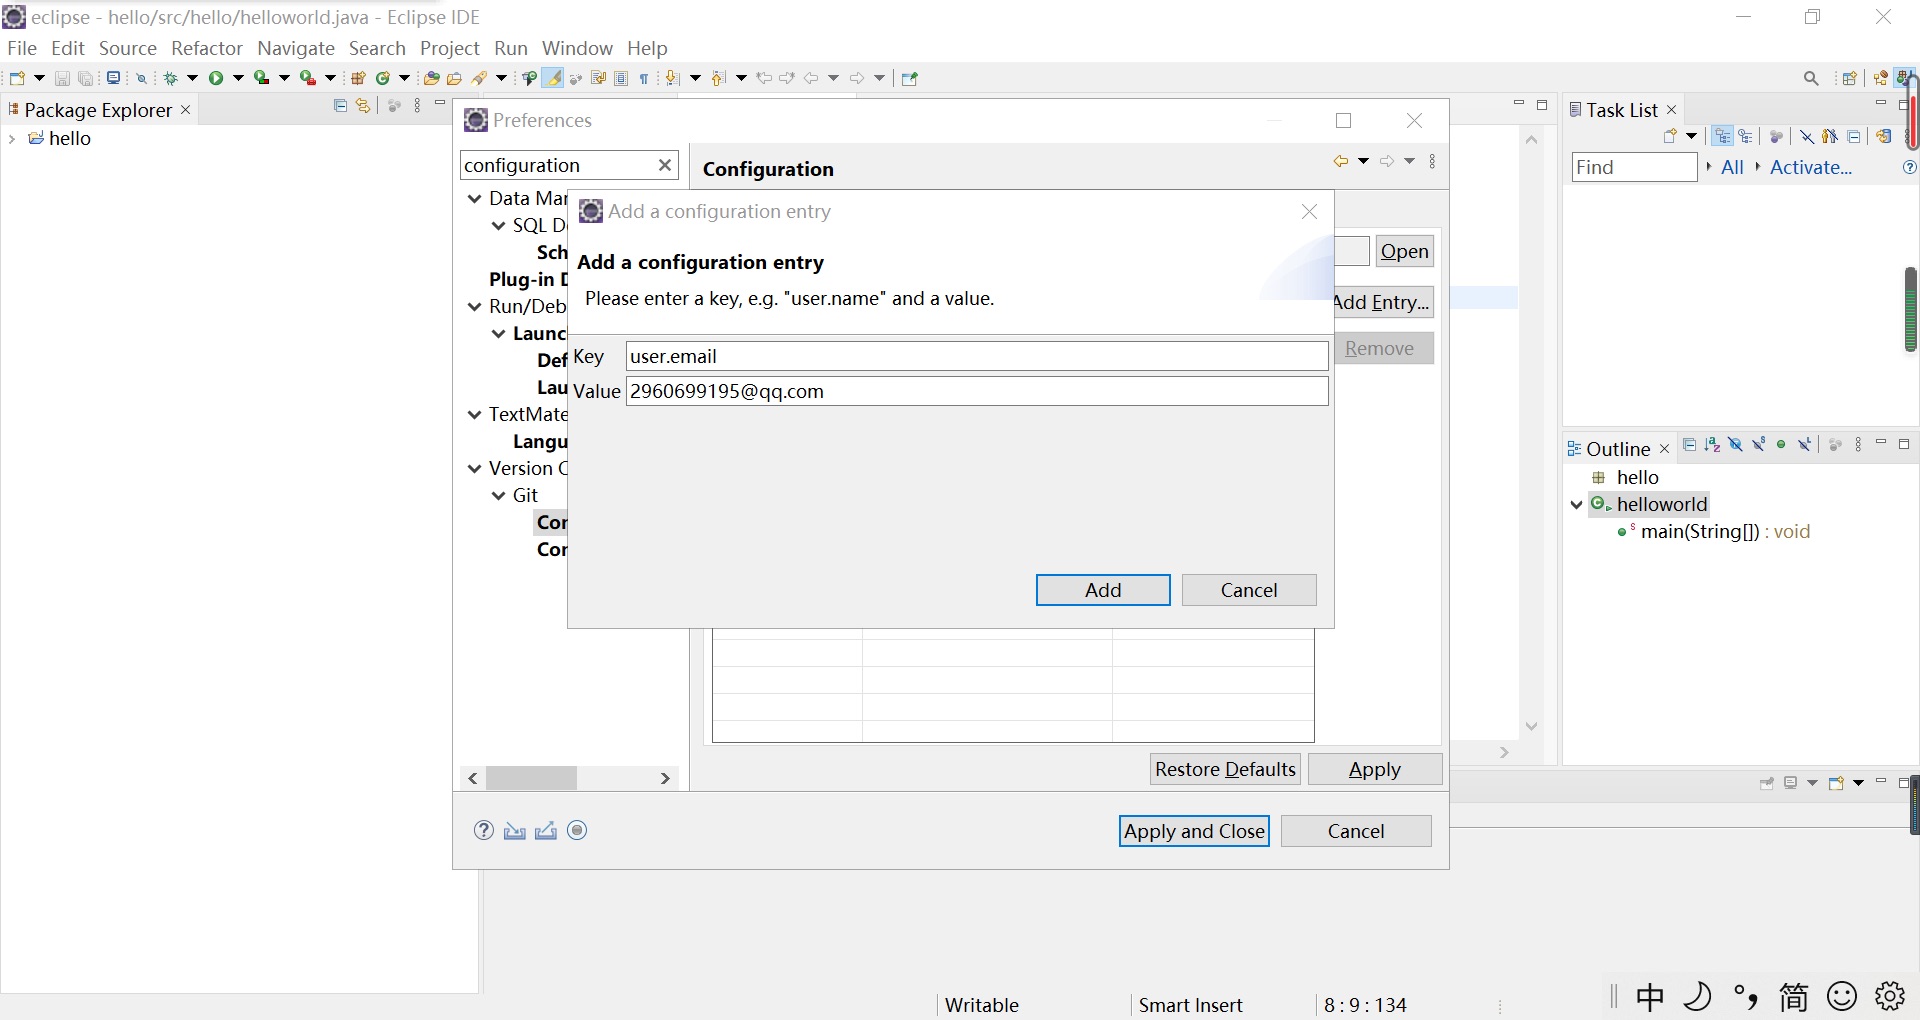
Task: Switch to the Java perspective icon
Action: (1904, 77)
